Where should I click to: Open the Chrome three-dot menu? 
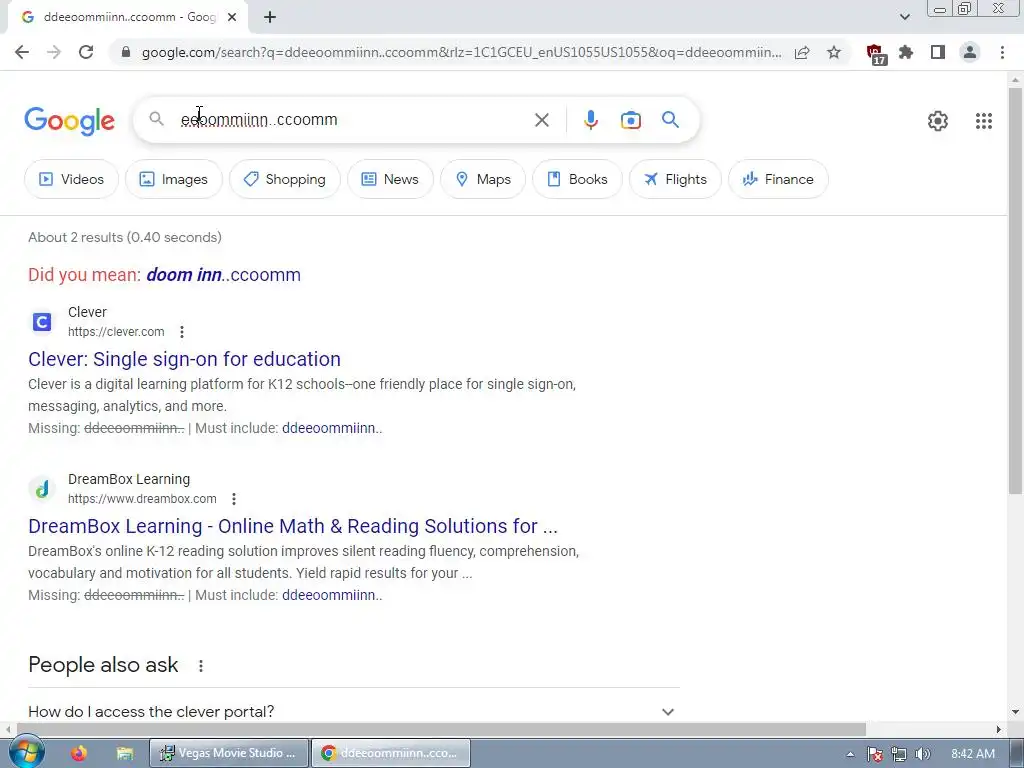click(1002, 52)
